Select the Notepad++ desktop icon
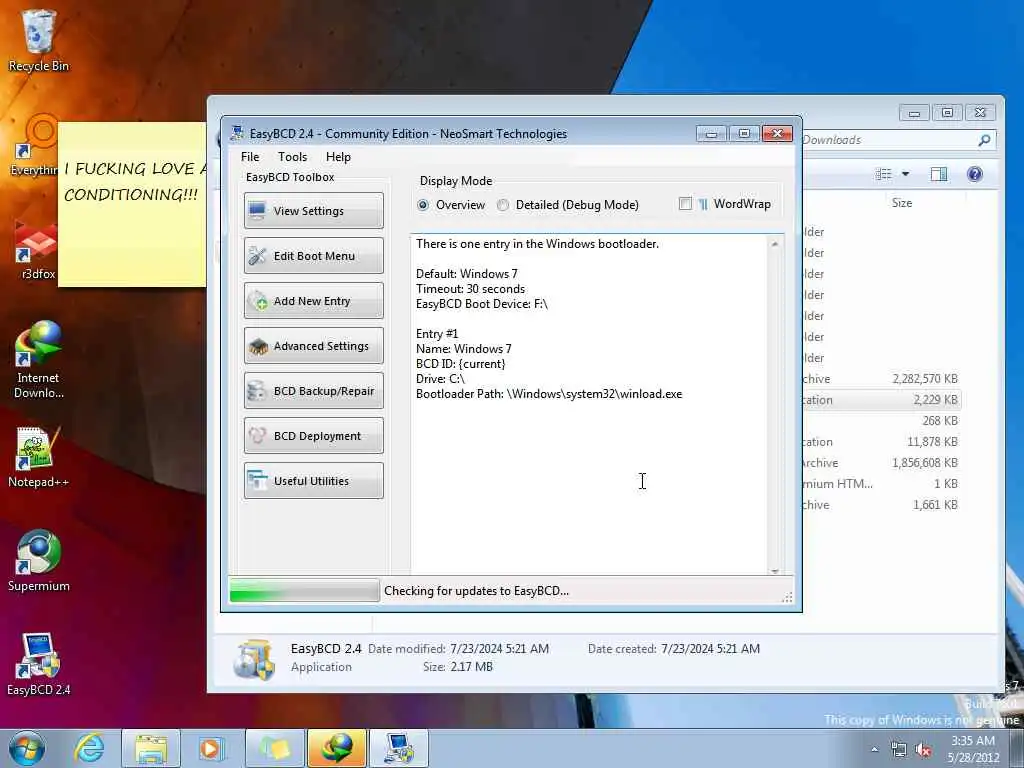 pyautogui.click(x=39, y=457)
